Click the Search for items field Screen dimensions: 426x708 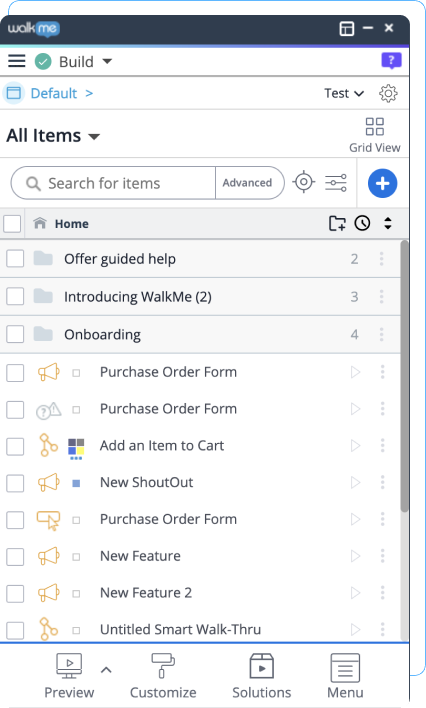pyautogui.click(x=113, y=183)
